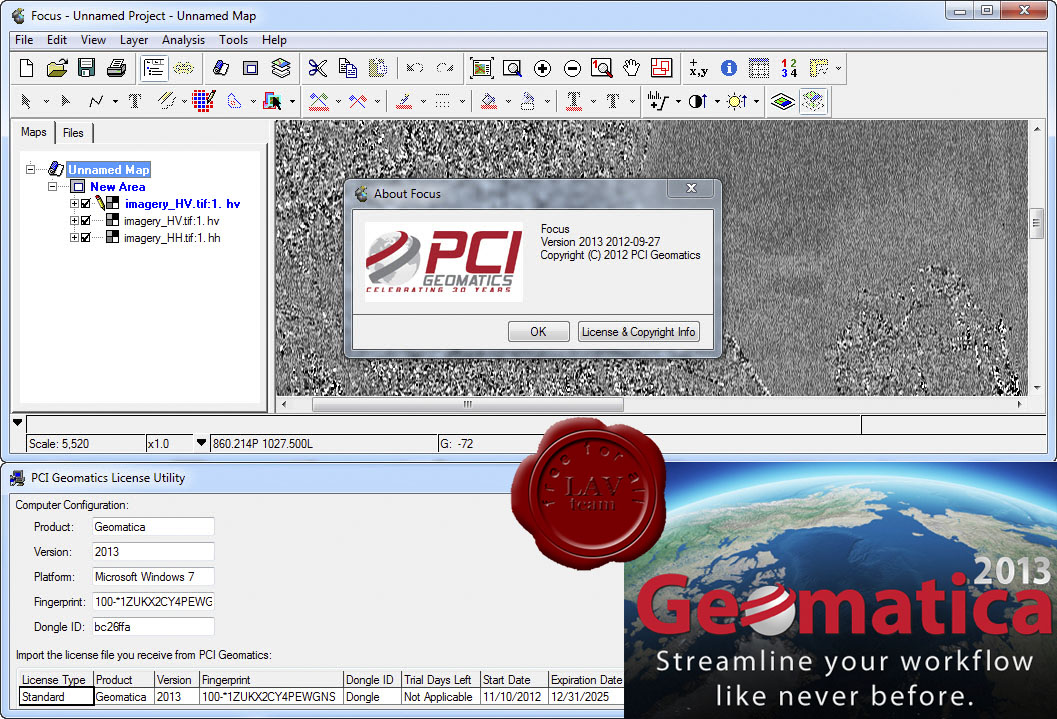Switch to the Files tab
The height and width of the screenshot is (719, 1057).
[x=73, y=133]
